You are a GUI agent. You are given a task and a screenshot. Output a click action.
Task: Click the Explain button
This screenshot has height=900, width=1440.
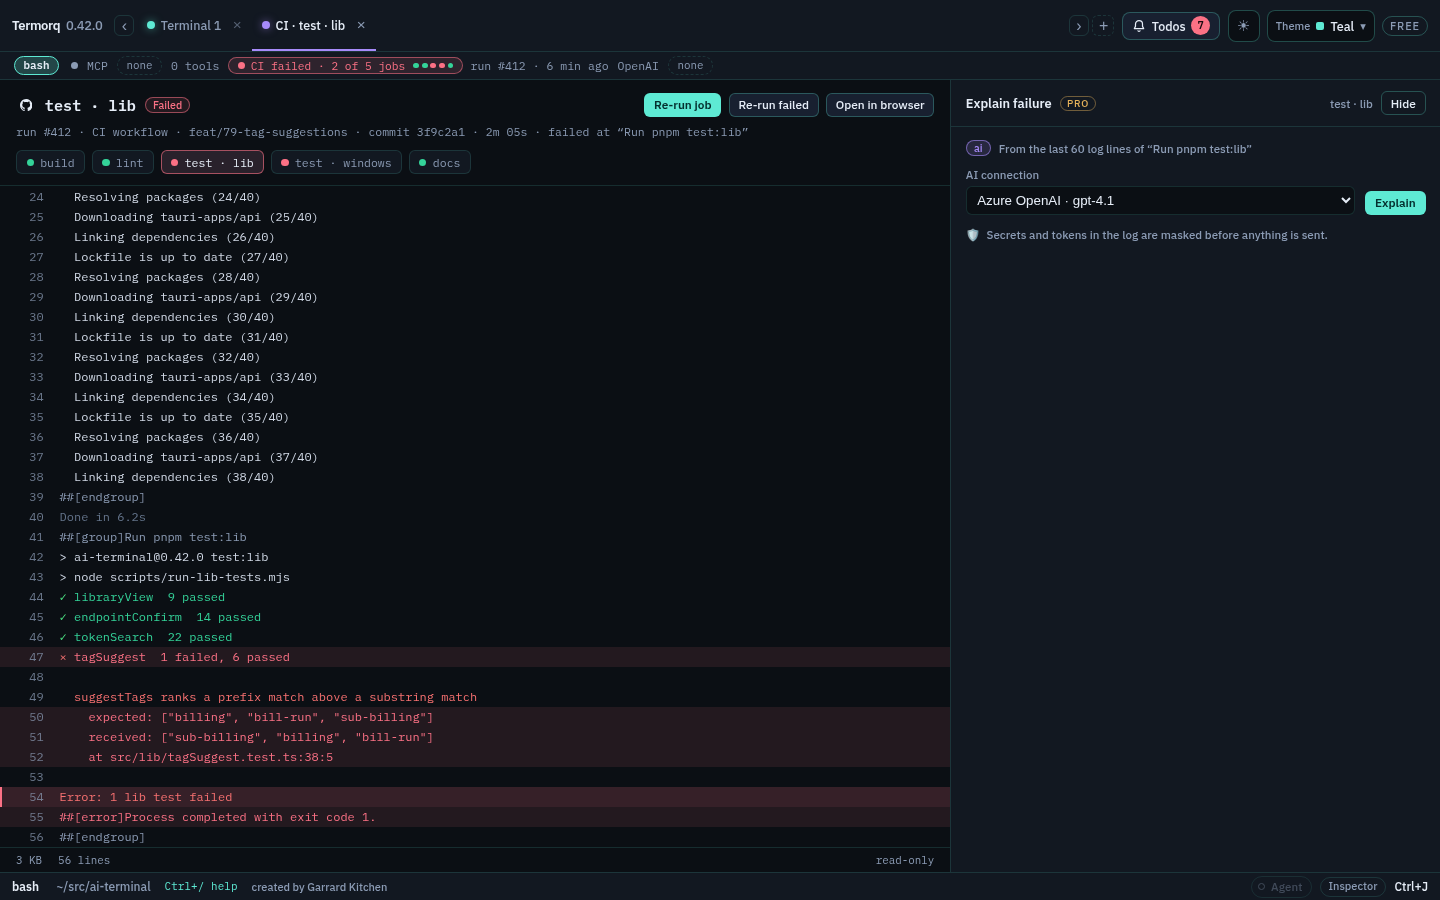(x=1395, y=203)
